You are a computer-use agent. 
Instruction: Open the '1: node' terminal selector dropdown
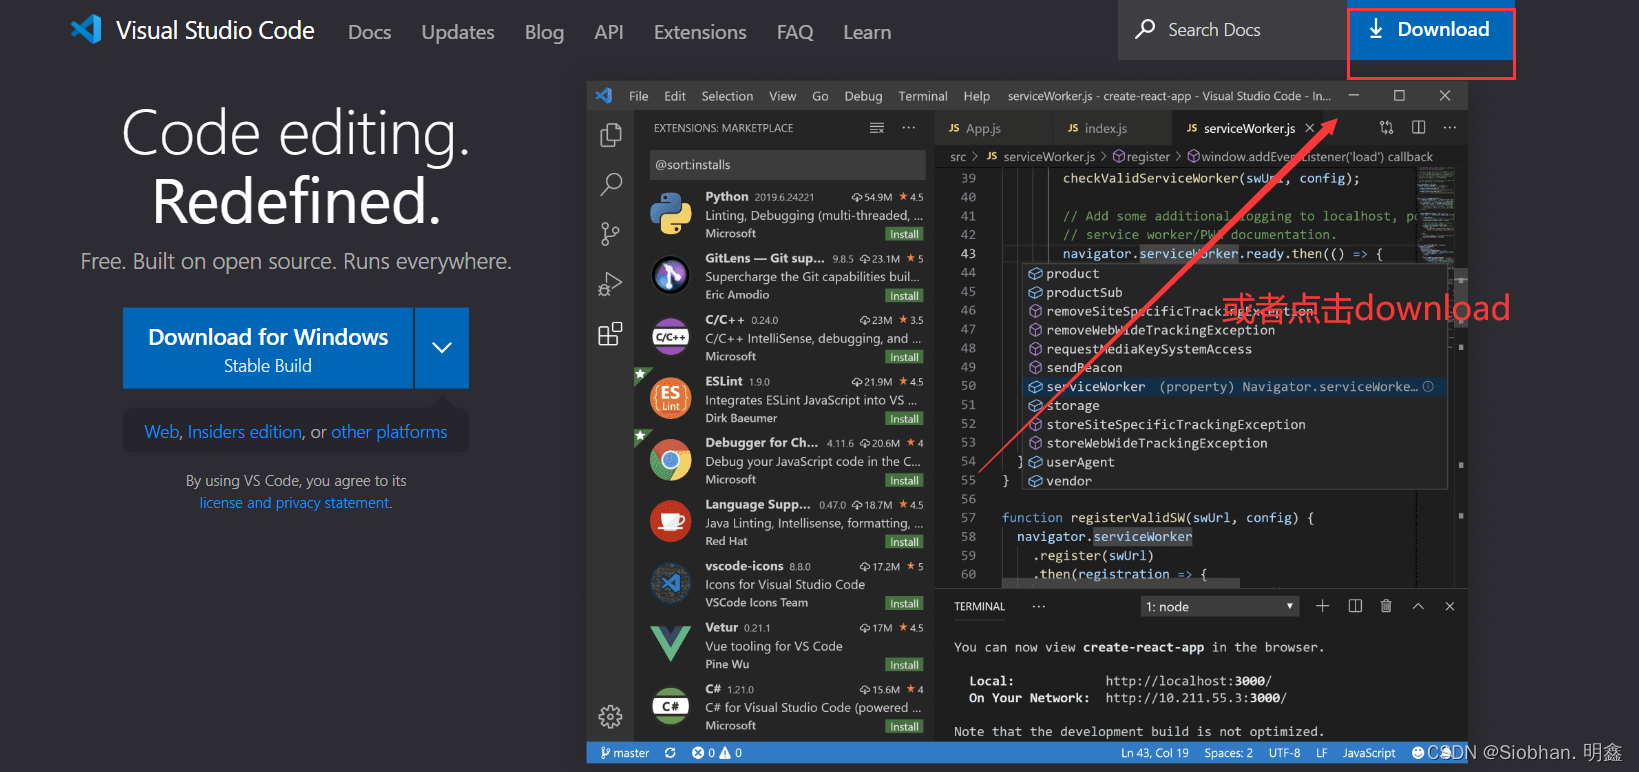1219,607
